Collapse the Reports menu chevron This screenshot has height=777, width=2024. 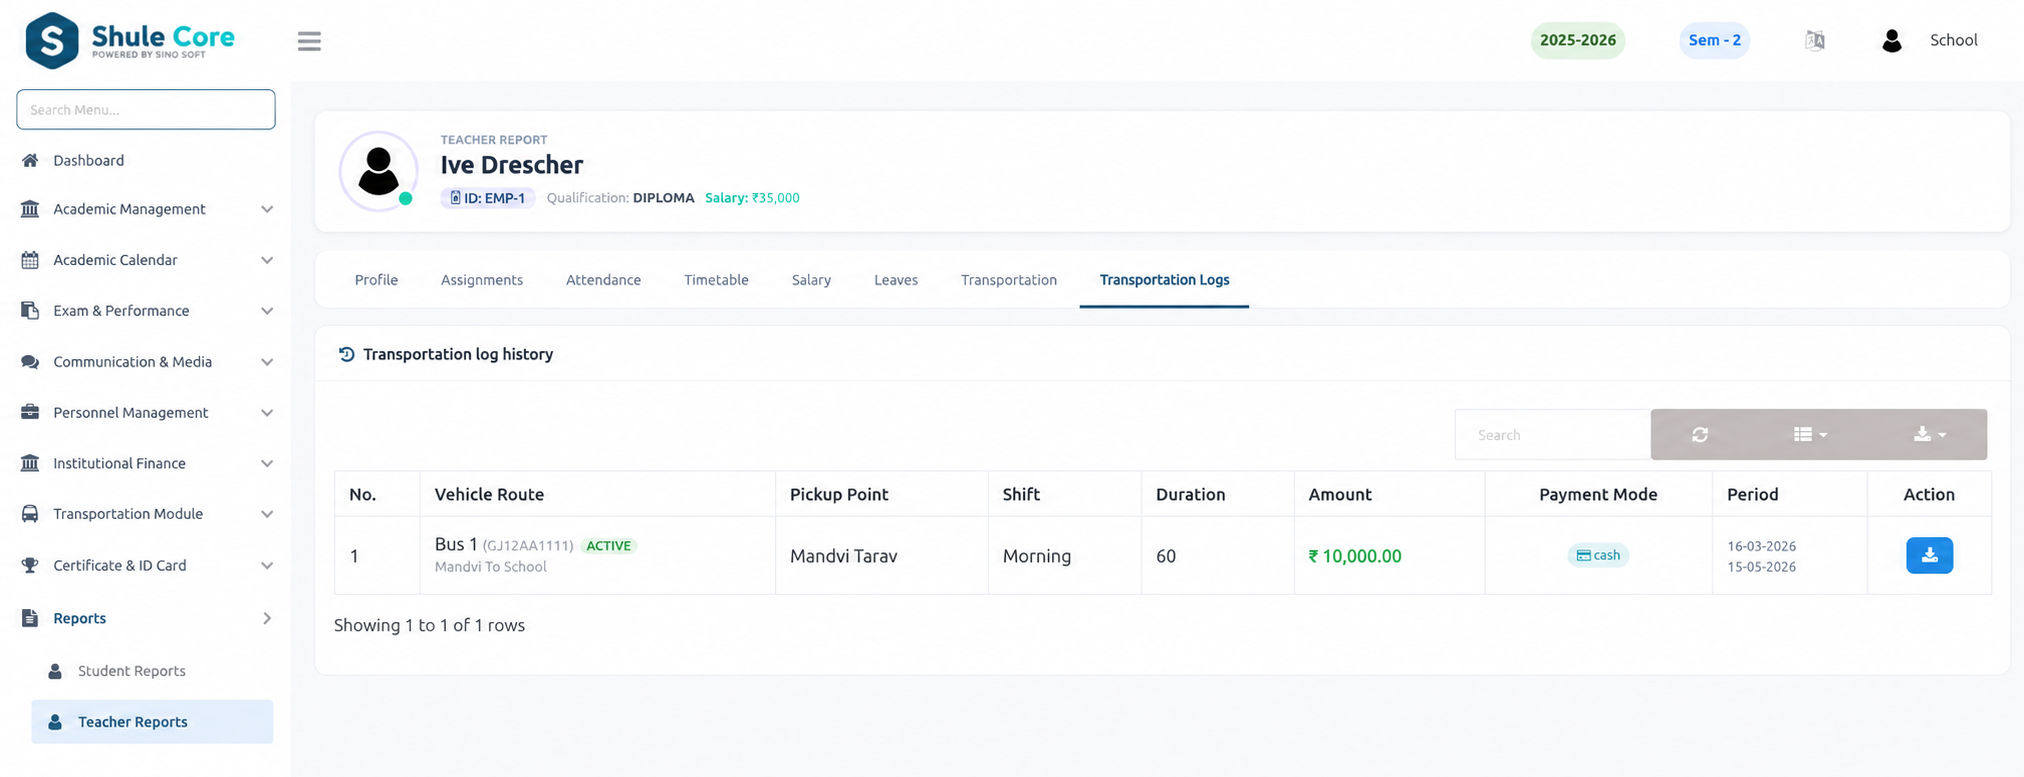(267, 618)
